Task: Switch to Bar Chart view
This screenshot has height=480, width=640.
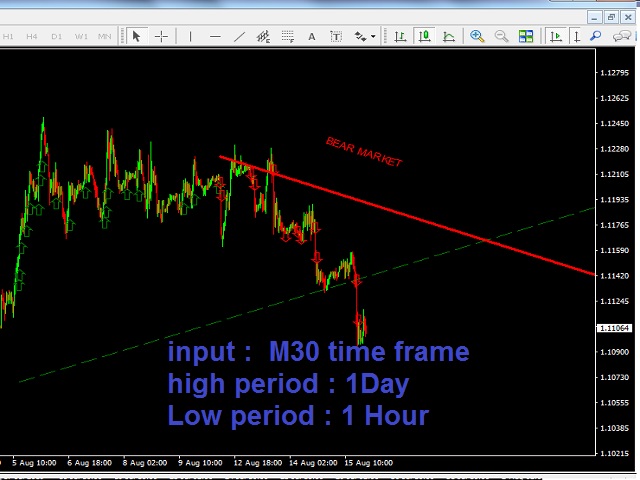Action: 400,36
